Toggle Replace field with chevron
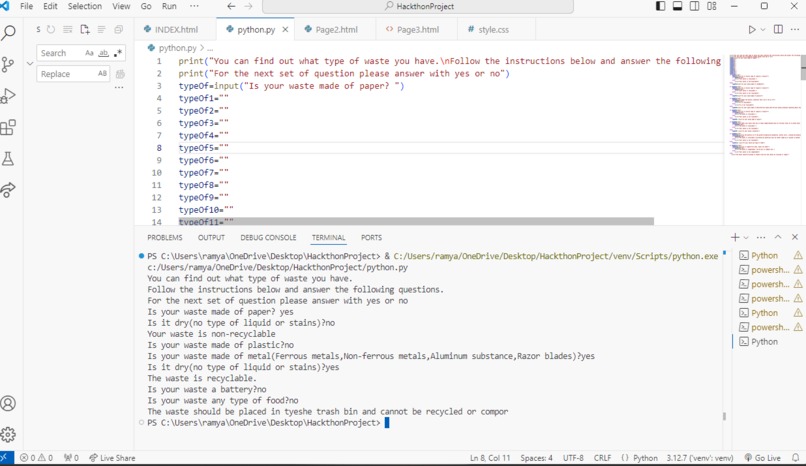 click(29, 64)
